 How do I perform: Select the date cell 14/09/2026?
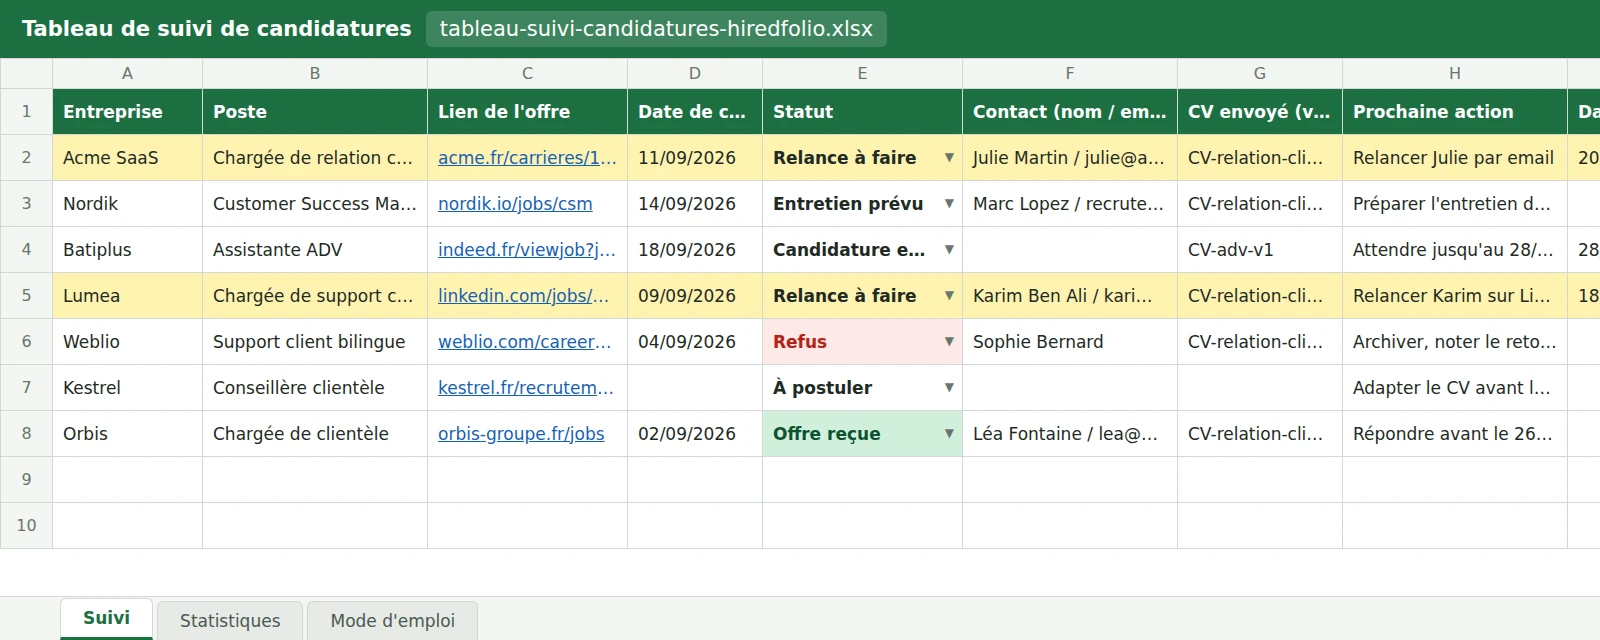point(695,204)
